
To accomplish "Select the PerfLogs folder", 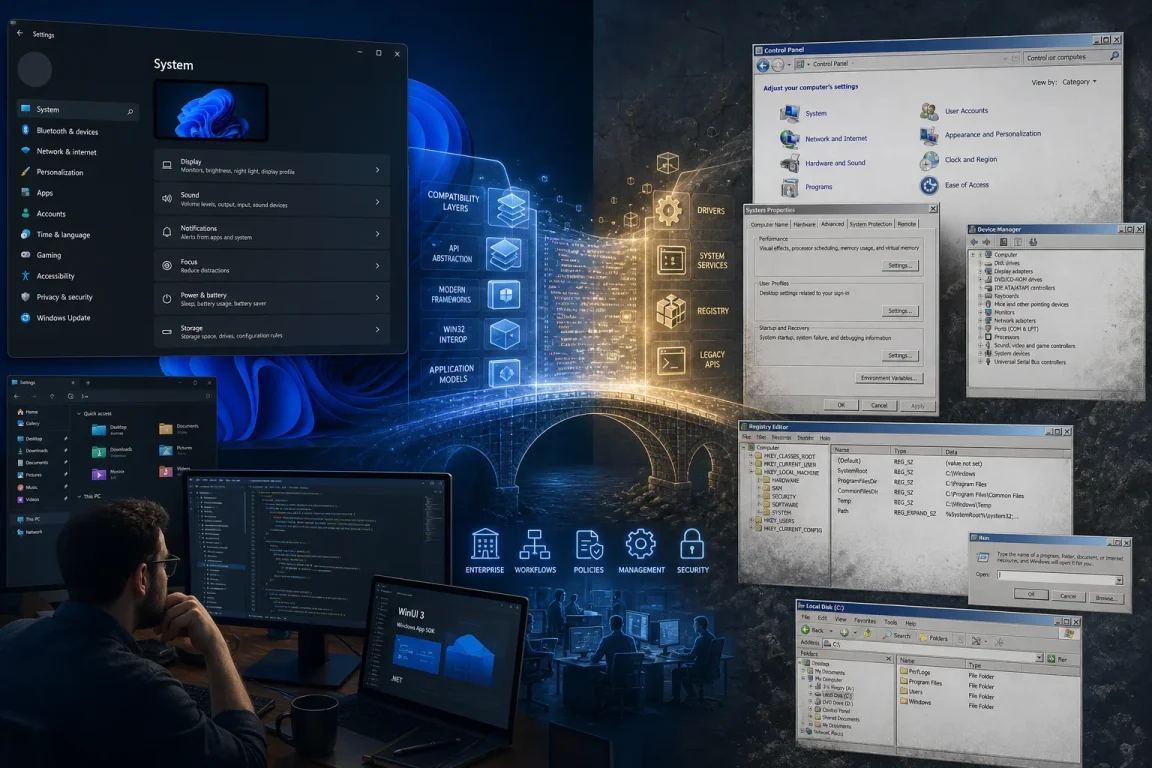I will [915, 672].
